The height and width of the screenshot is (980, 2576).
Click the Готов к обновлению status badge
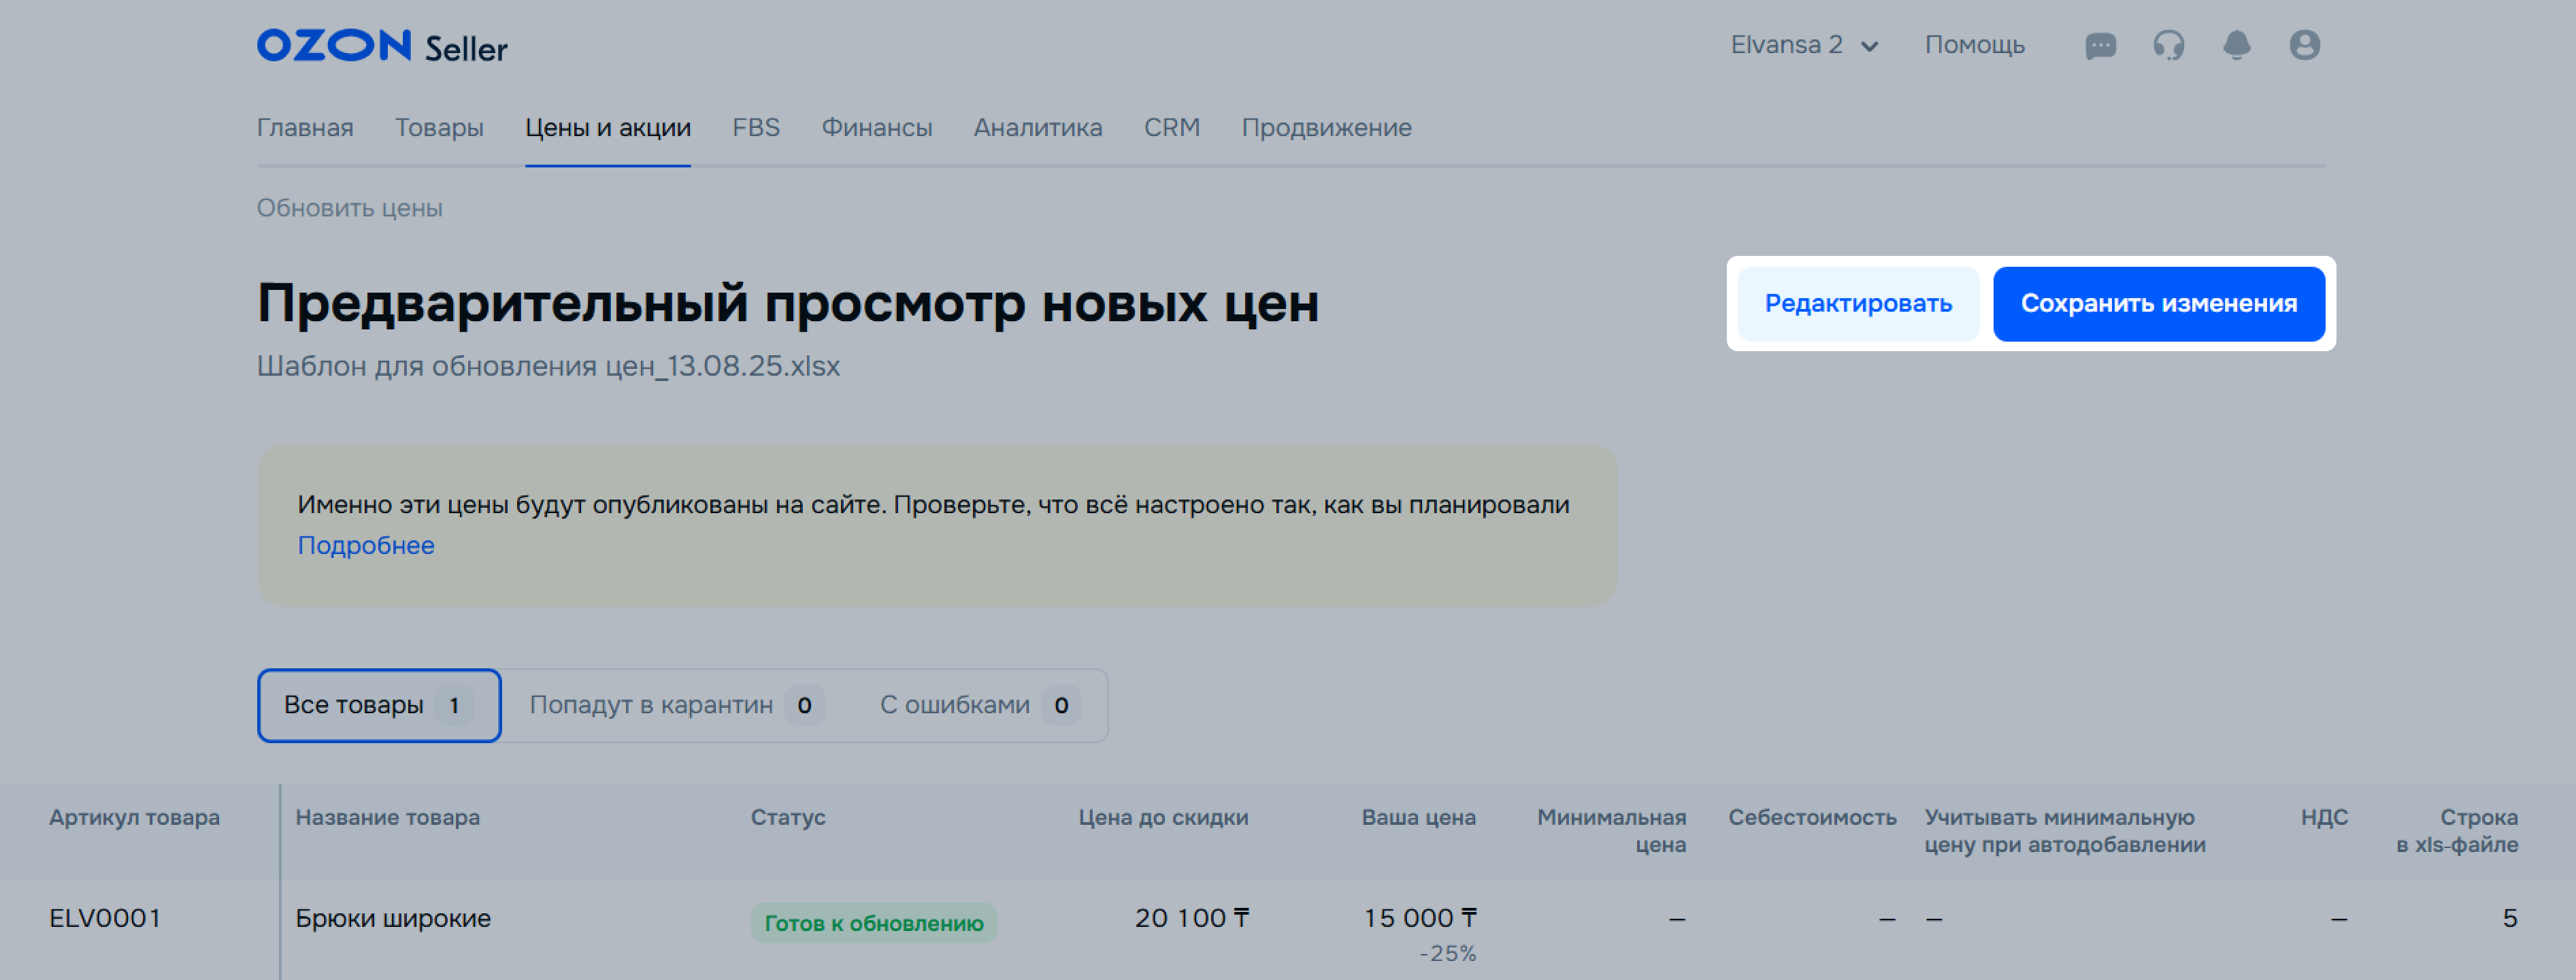click(874, 923)
